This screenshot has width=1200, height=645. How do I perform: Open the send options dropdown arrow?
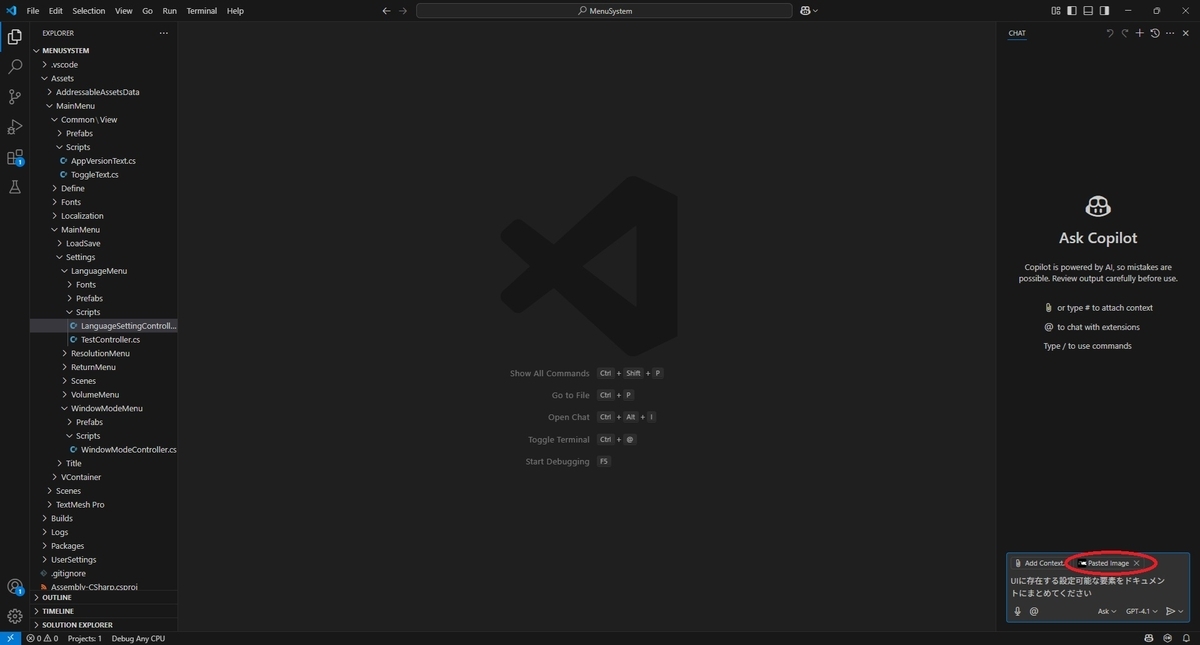pyautogui.click(x=1181, y=611)
